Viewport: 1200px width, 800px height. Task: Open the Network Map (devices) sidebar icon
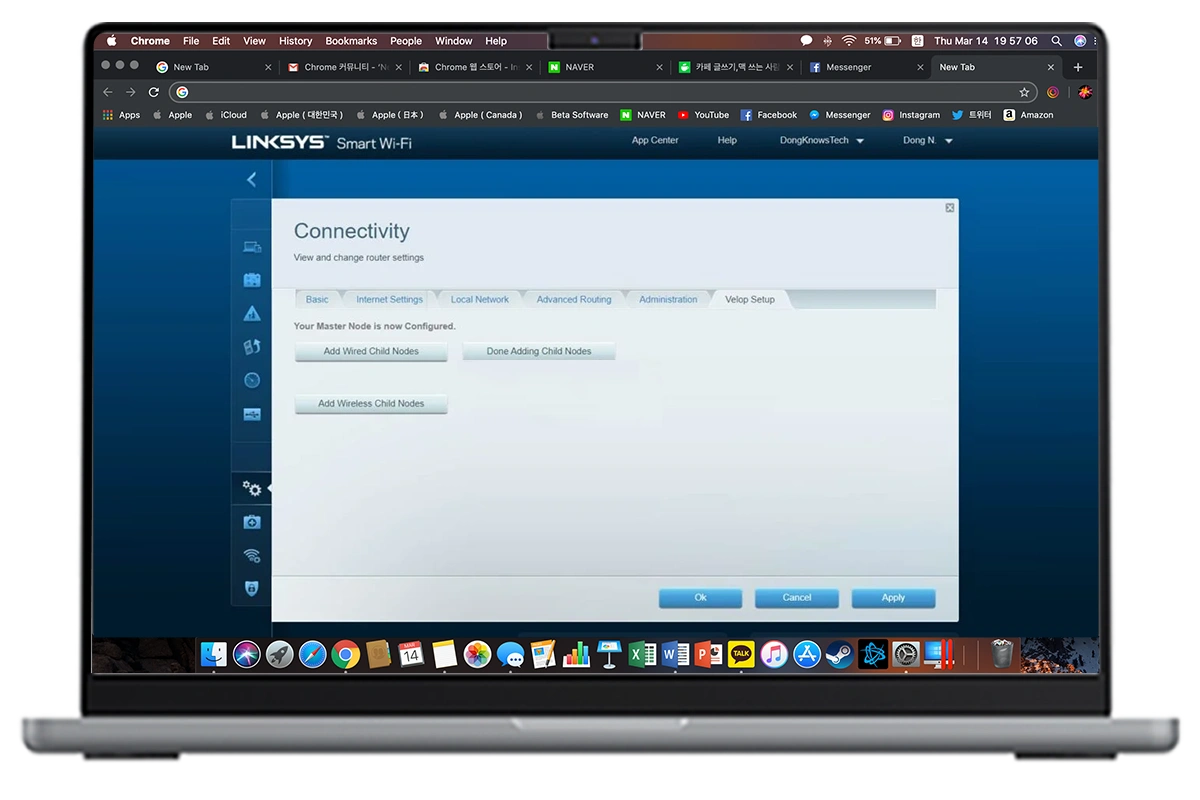click(x=252, y=247)
